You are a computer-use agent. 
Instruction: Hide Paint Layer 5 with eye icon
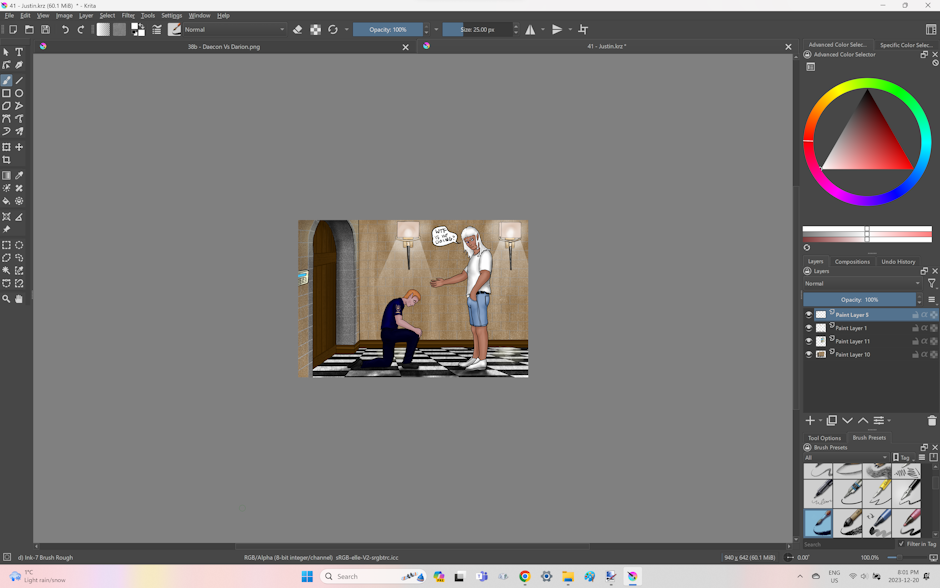click(x=809, y=315)
